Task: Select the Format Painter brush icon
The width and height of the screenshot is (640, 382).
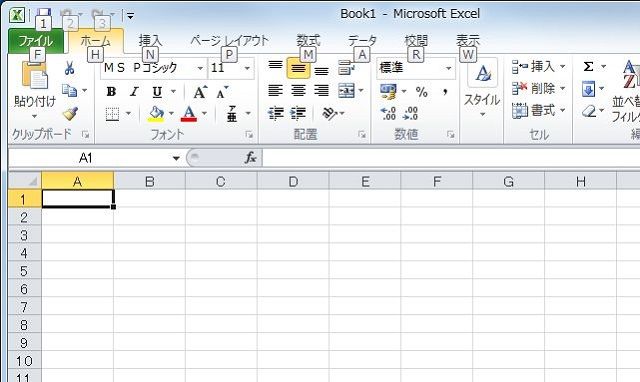Action: [x=70, y=113]
